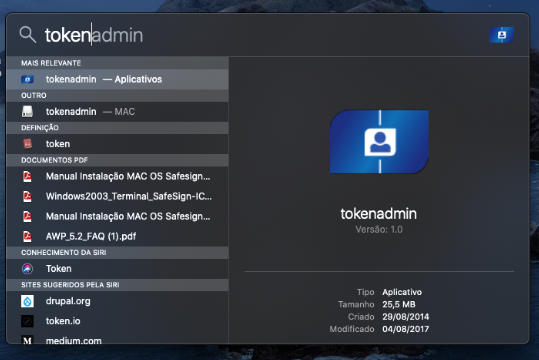This screenshot has width=539, height=360.
Task: Click the Criado date 29/08/2014
Action: tap(406, 317)
